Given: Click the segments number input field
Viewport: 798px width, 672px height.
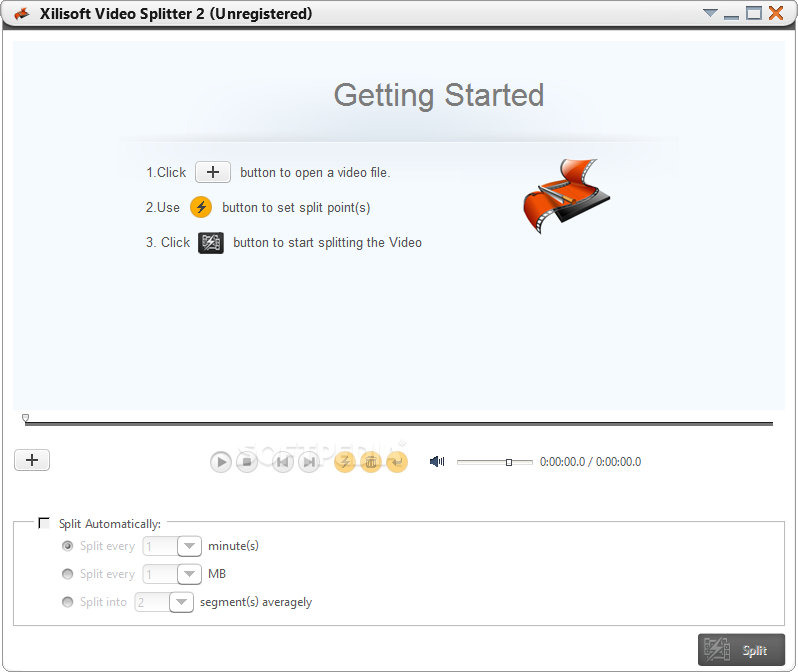Looking at the screenshot, I should click(x=152, y=602).
